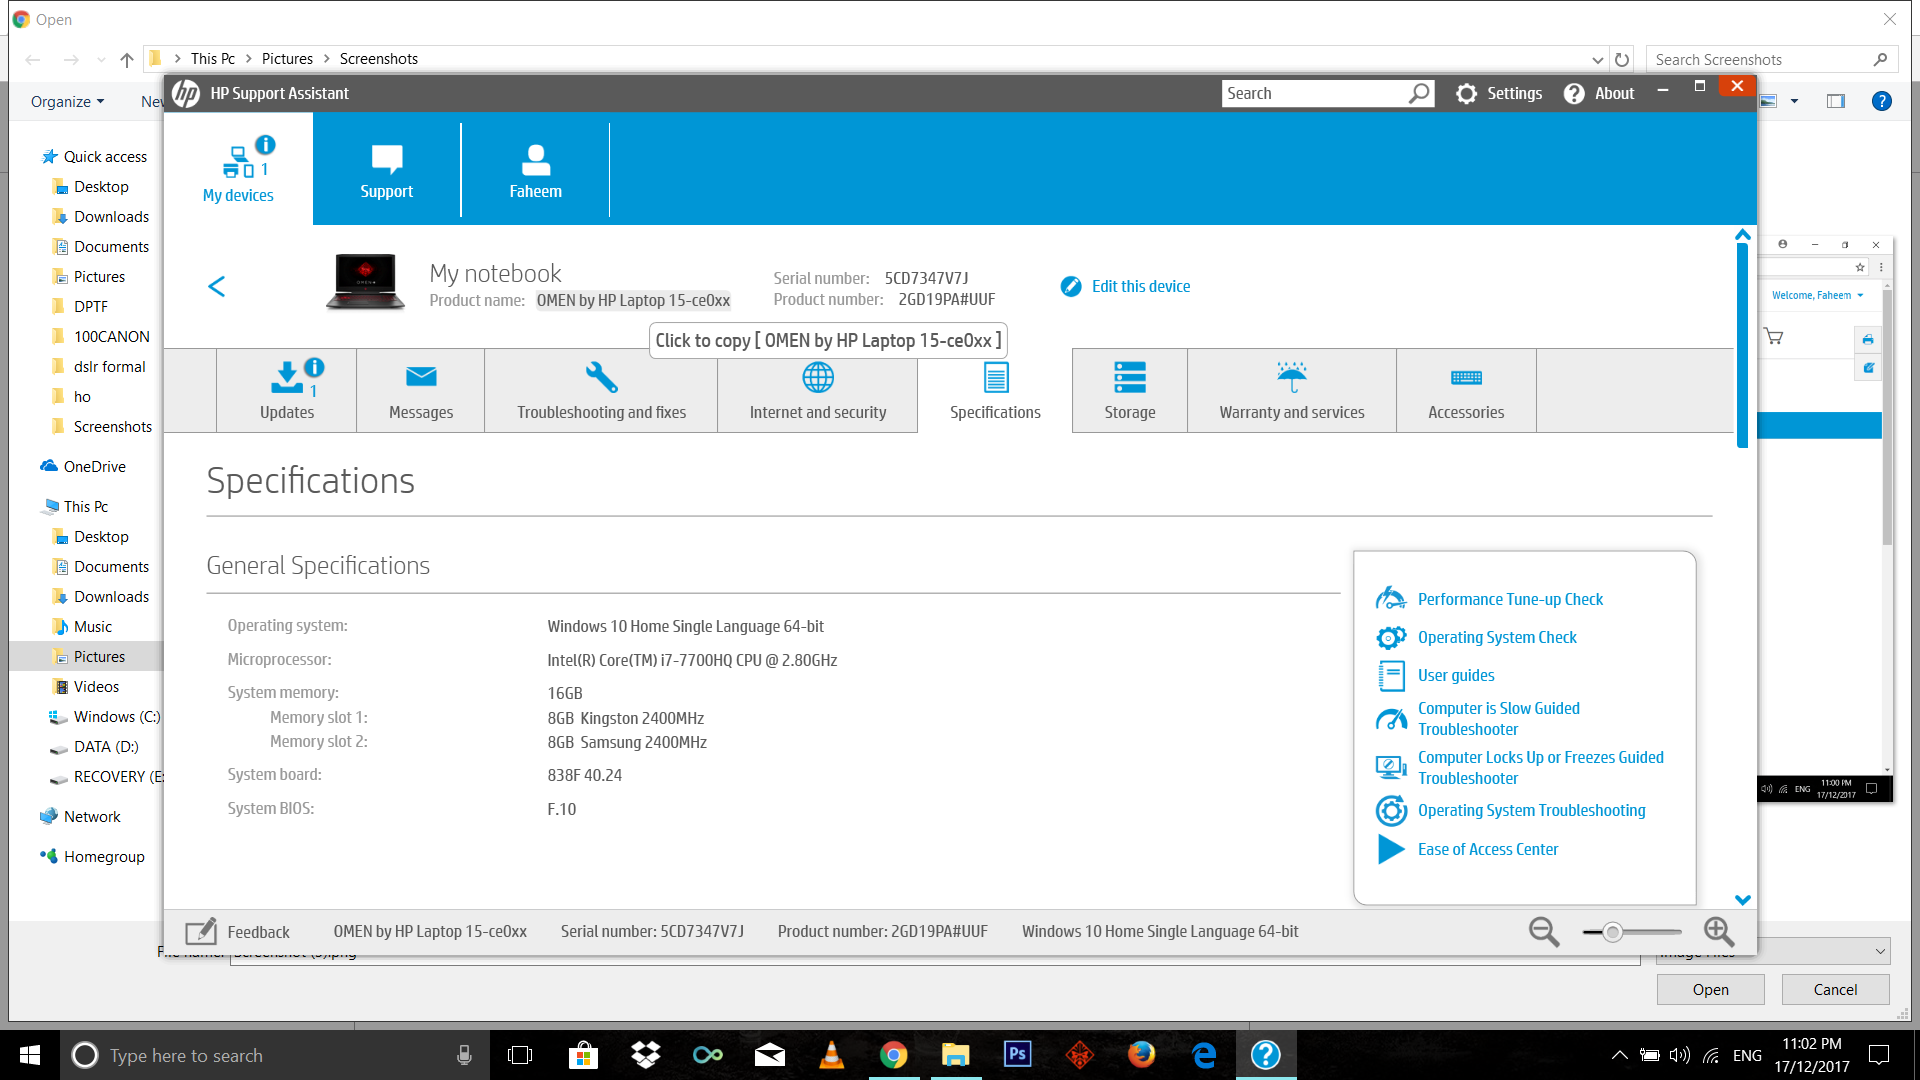Switch to the My devices tab

[x=237, y=170]
